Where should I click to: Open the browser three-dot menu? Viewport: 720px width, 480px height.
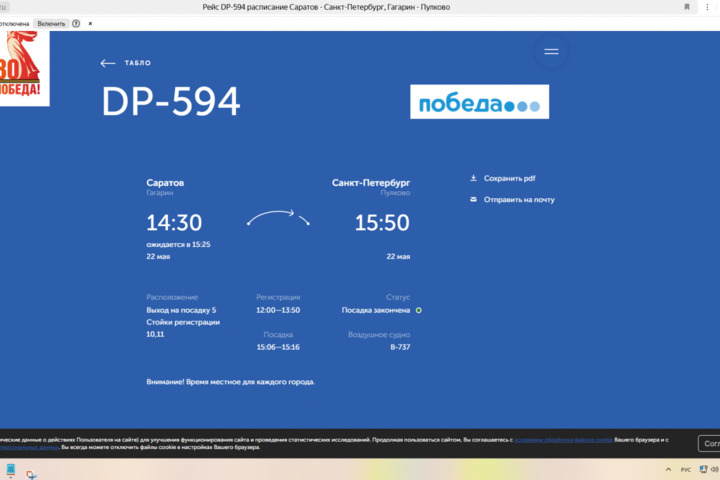707,7
